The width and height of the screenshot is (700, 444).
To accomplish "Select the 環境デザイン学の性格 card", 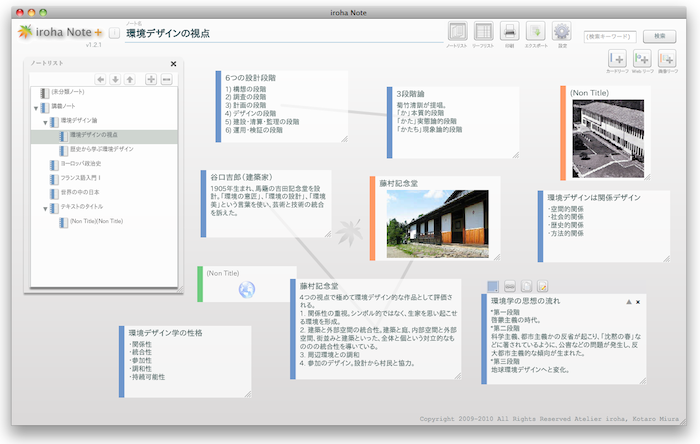I will tap(185, 361).
